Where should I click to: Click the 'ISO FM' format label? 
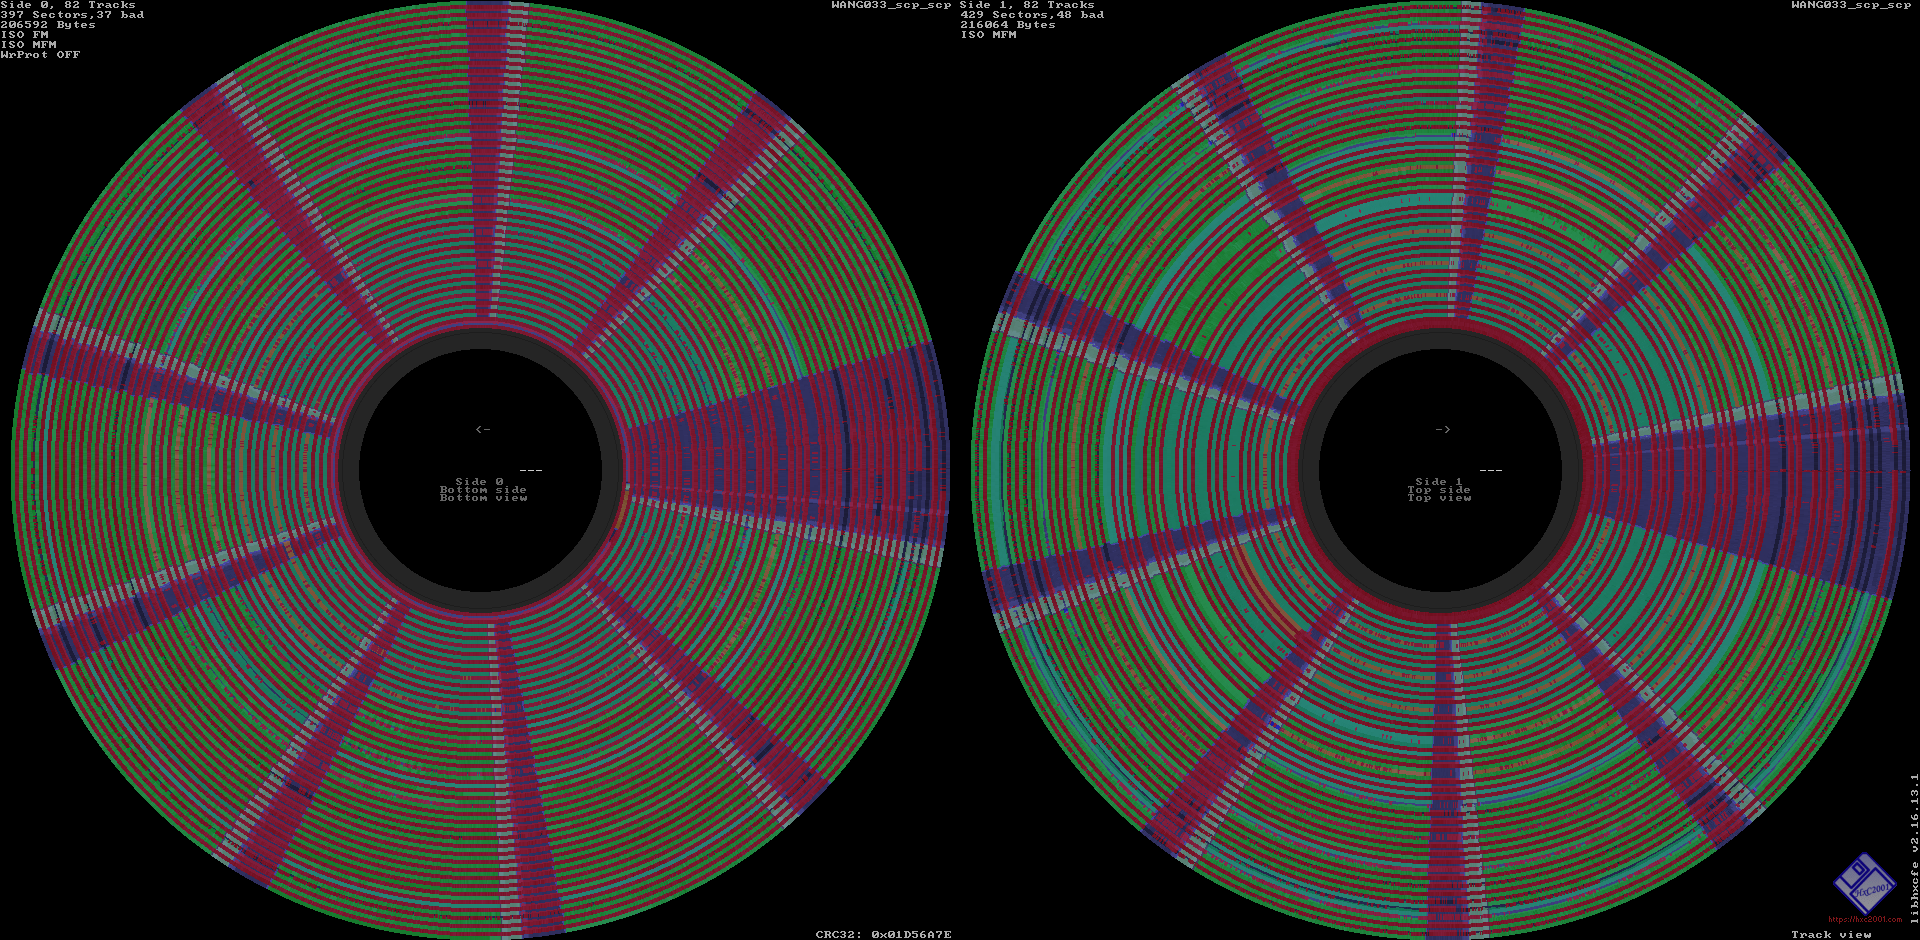[x=24, y=35]
